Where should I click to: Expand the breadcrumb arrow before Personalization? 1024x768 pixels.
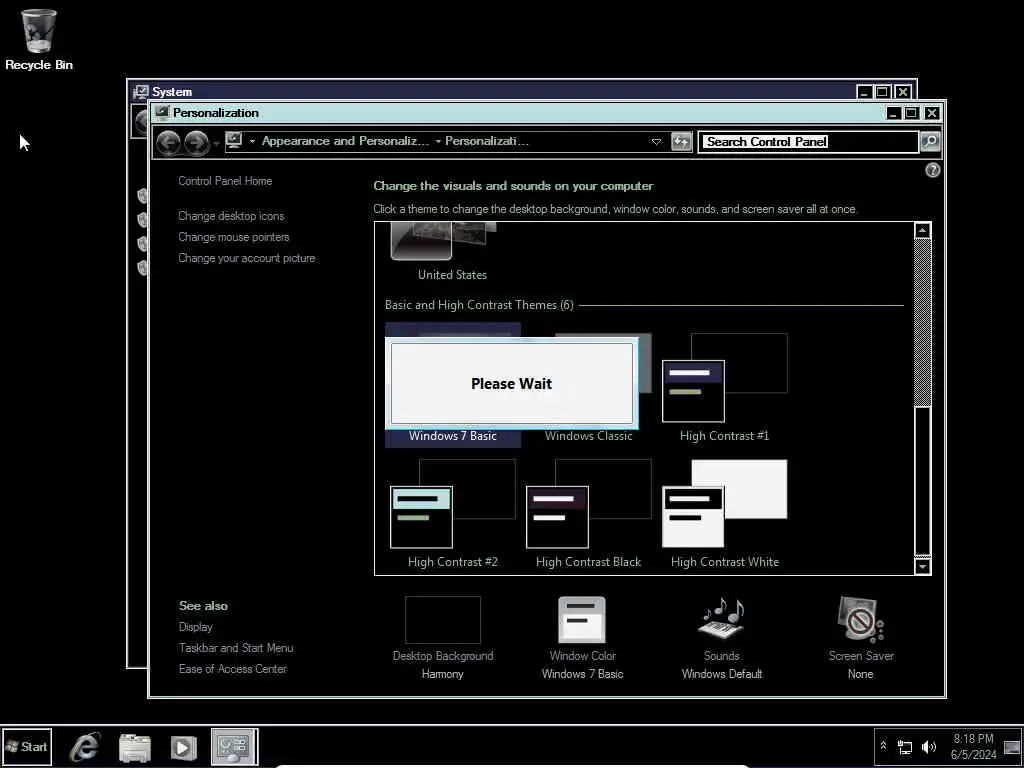pos(438,141)
